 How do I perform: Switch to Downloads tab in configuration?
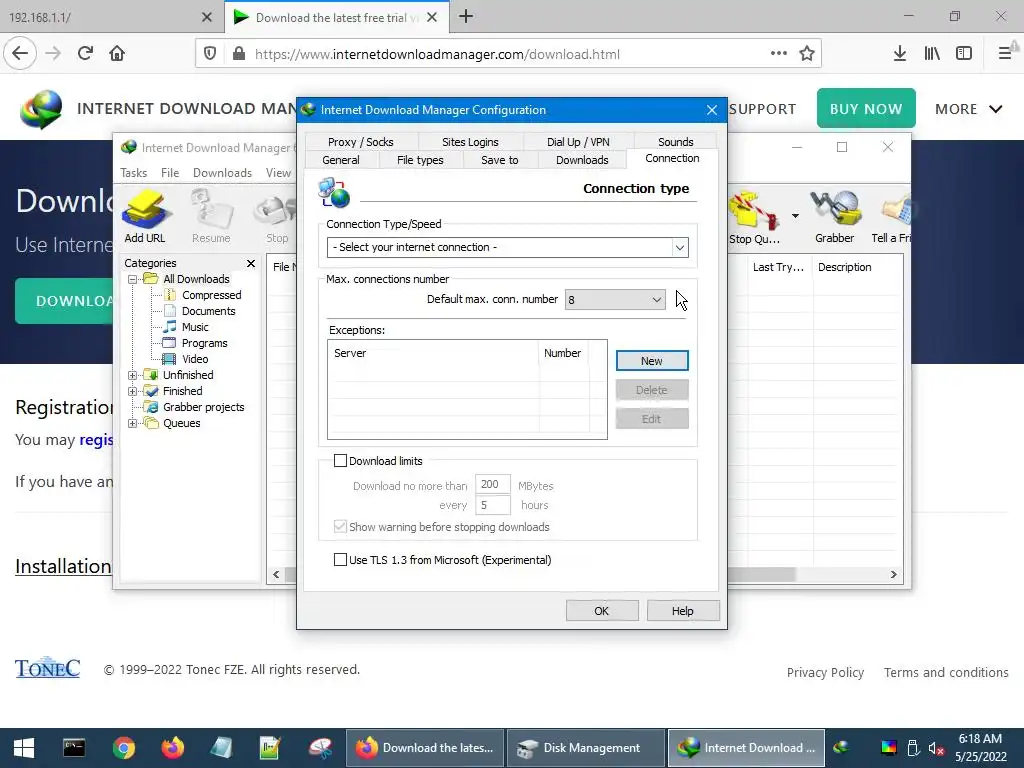(582, 160)
